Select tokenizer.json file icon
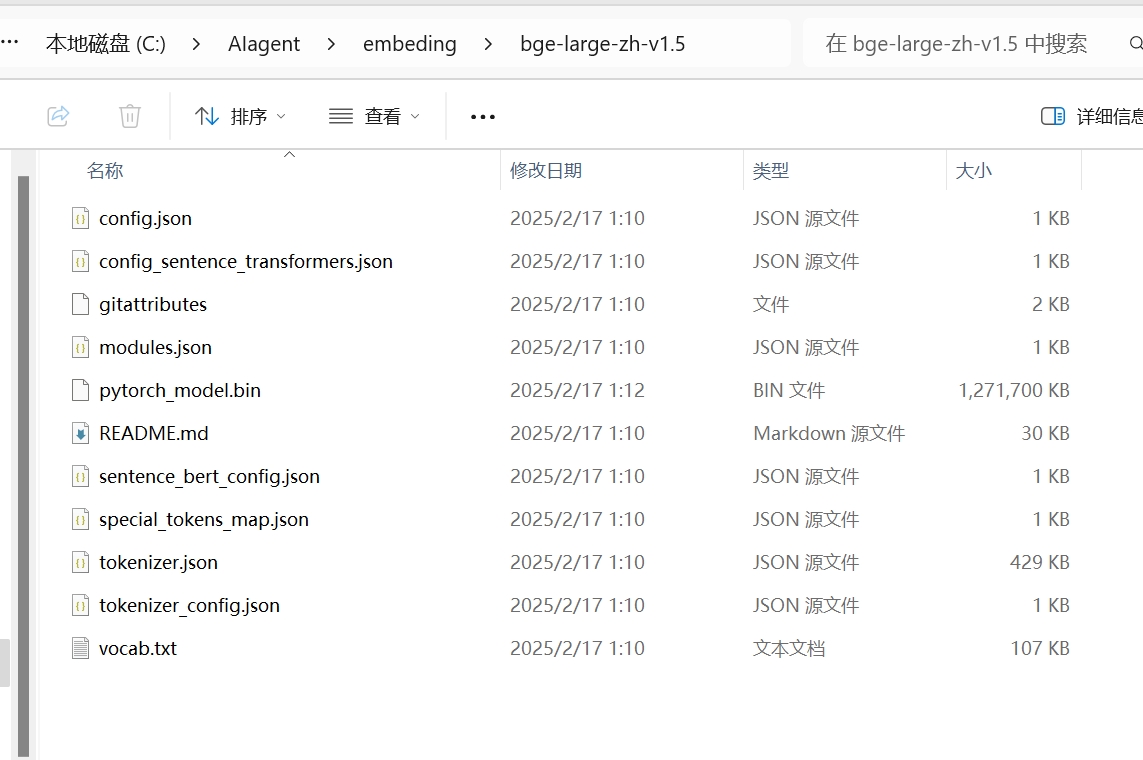Viewport: 1143px width, 760px height. click(80, 562)
